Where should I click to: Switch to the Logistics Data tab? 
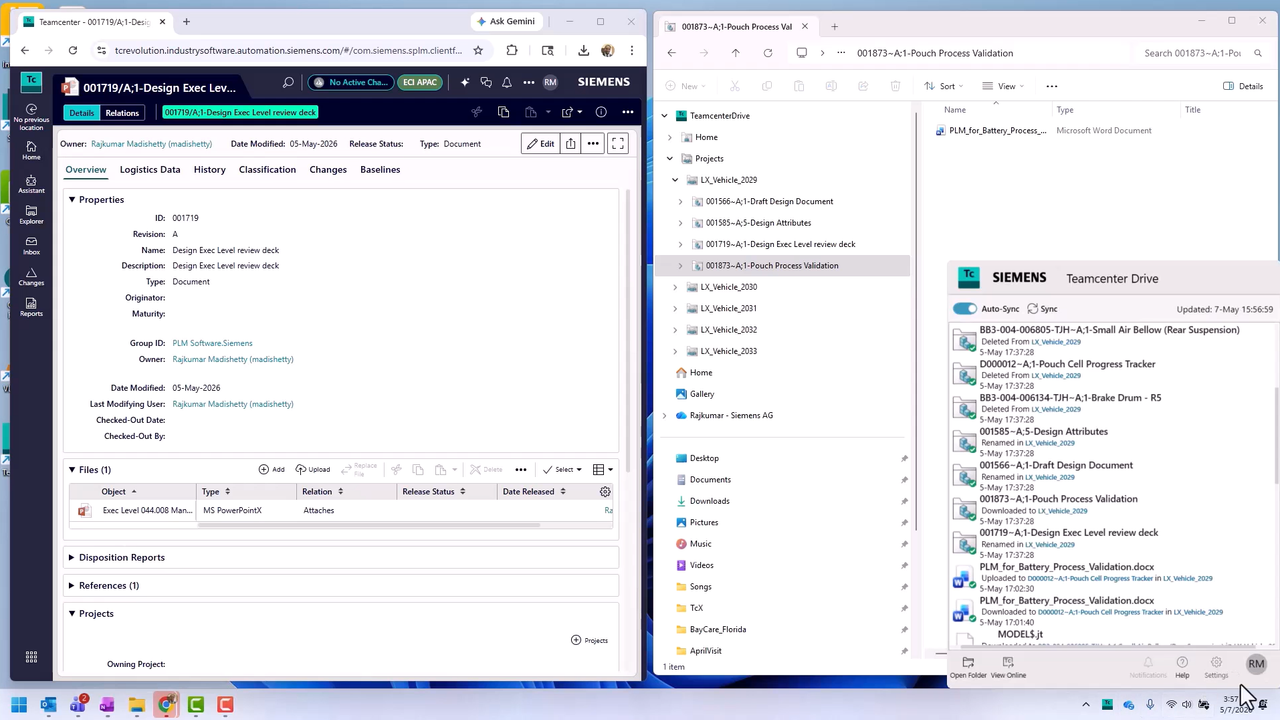[150, 170]
